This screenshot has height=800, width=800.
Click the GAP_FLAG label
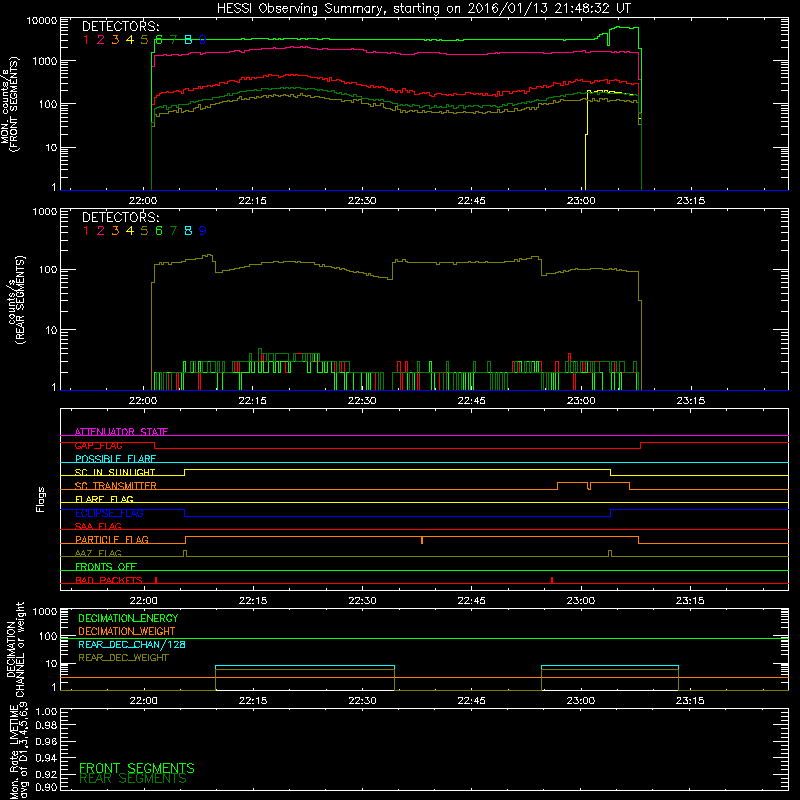pos(98,445)
